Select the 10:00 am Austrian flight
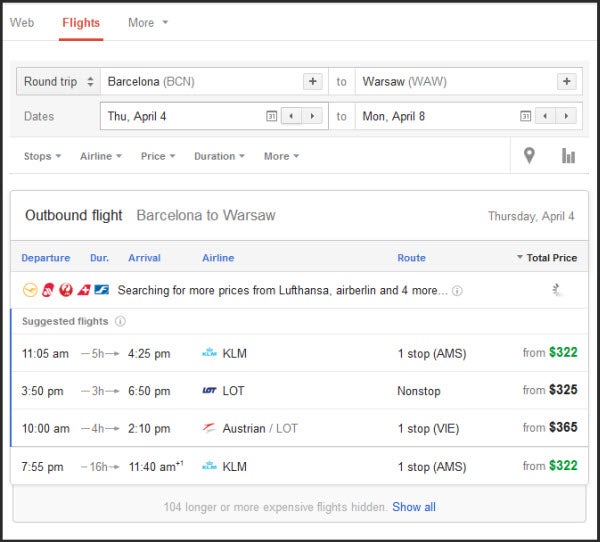This screenshot has height=542, width=600. pyautogui.click(x=300, y=428)
